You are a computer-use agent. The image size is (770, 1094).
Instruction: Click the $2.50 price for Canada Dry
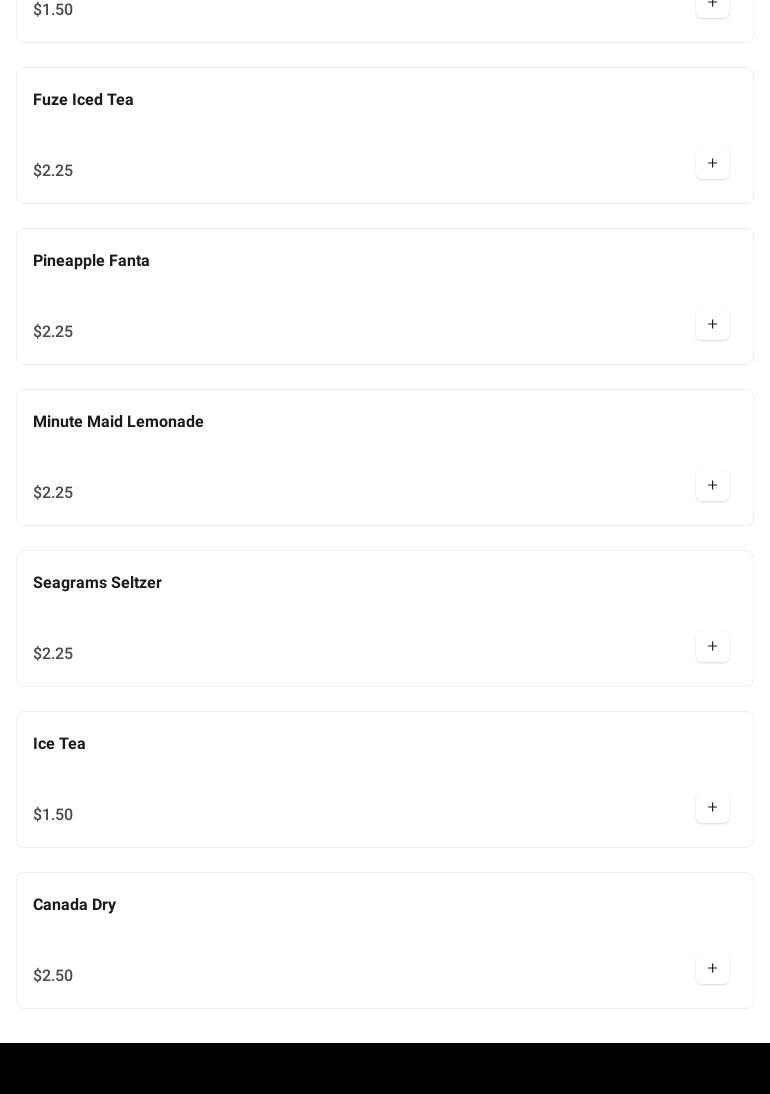coord(53,976)
